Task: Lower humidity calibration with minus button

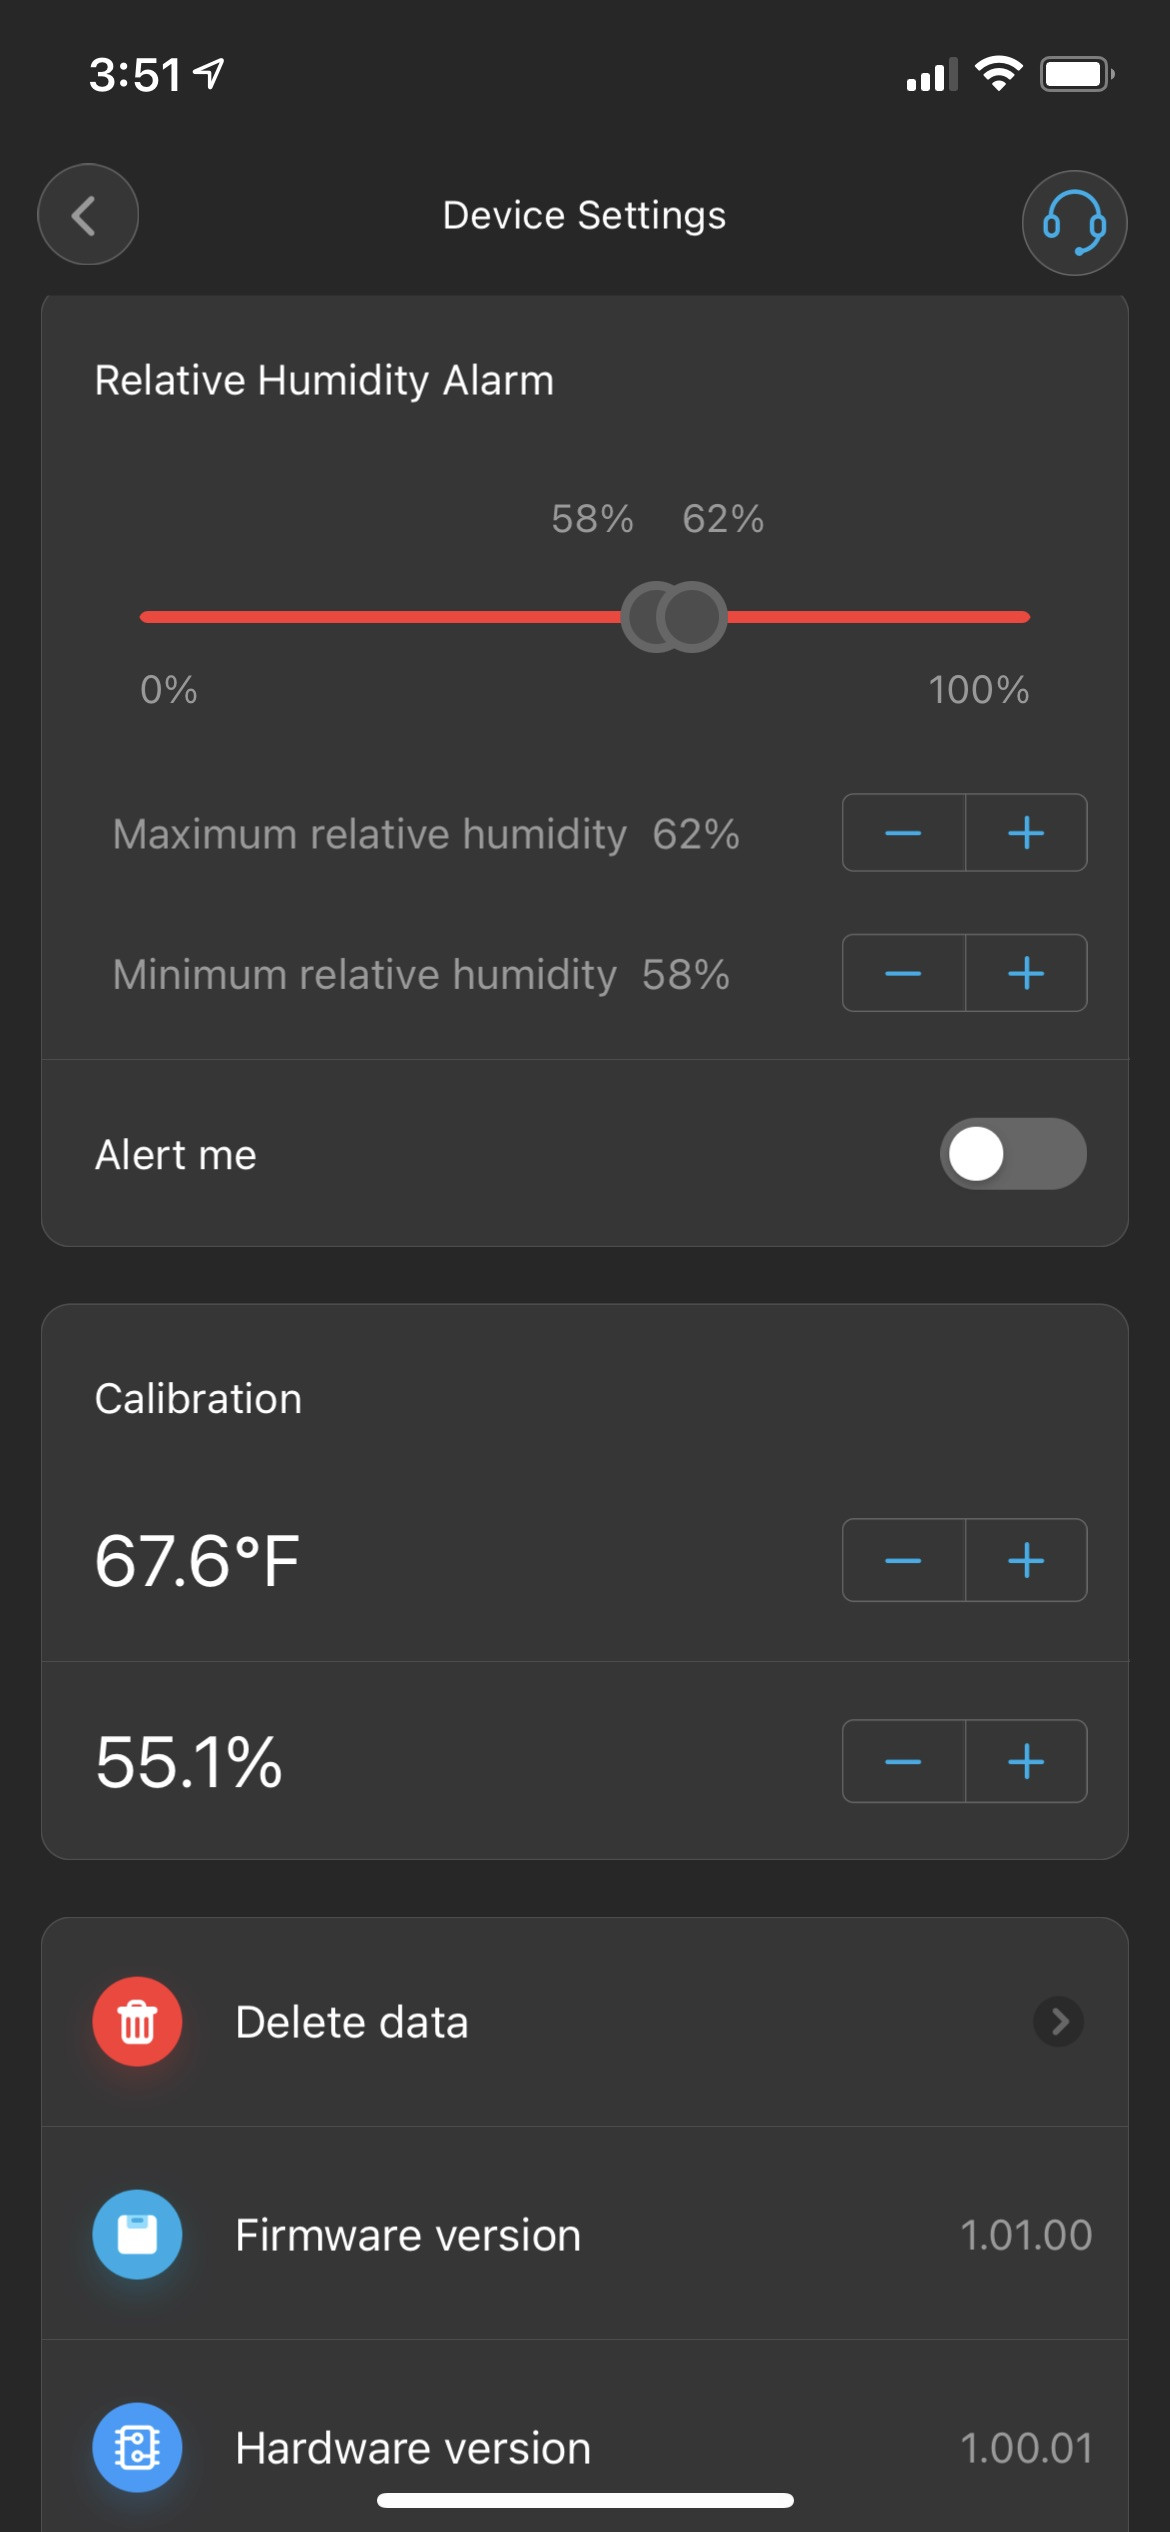Action: coord(904,1761)
